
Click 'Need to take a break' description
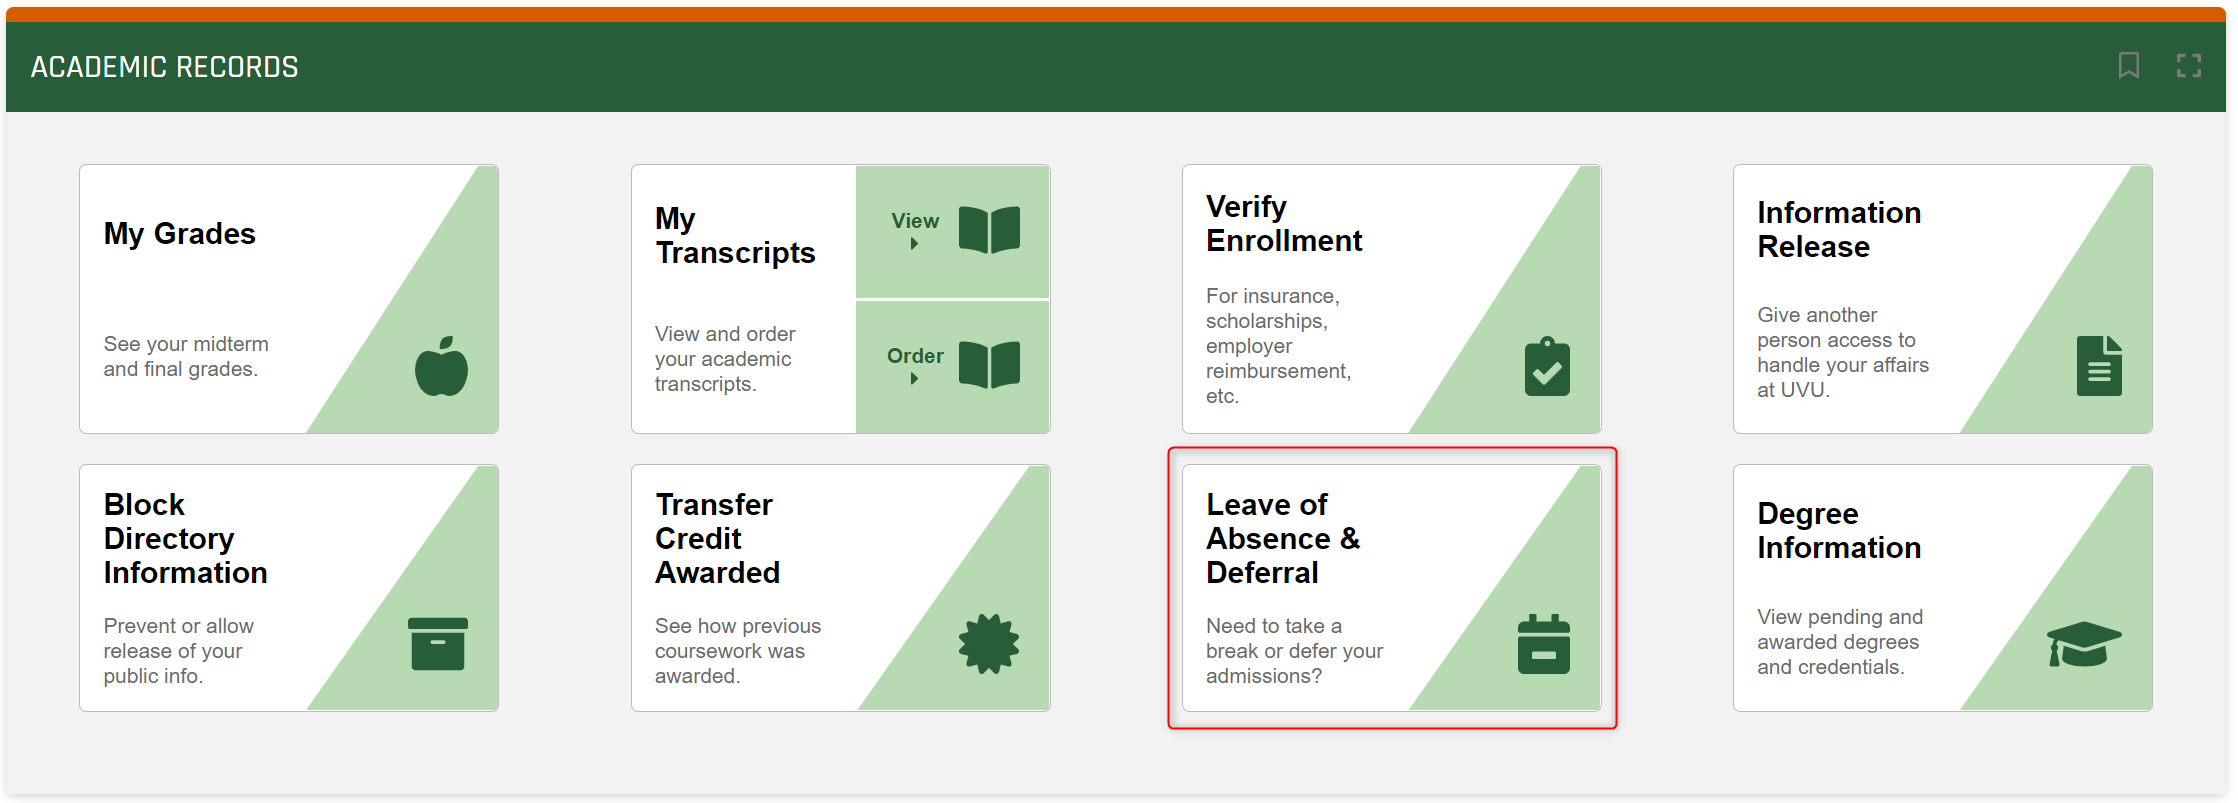click(1294, 651)
